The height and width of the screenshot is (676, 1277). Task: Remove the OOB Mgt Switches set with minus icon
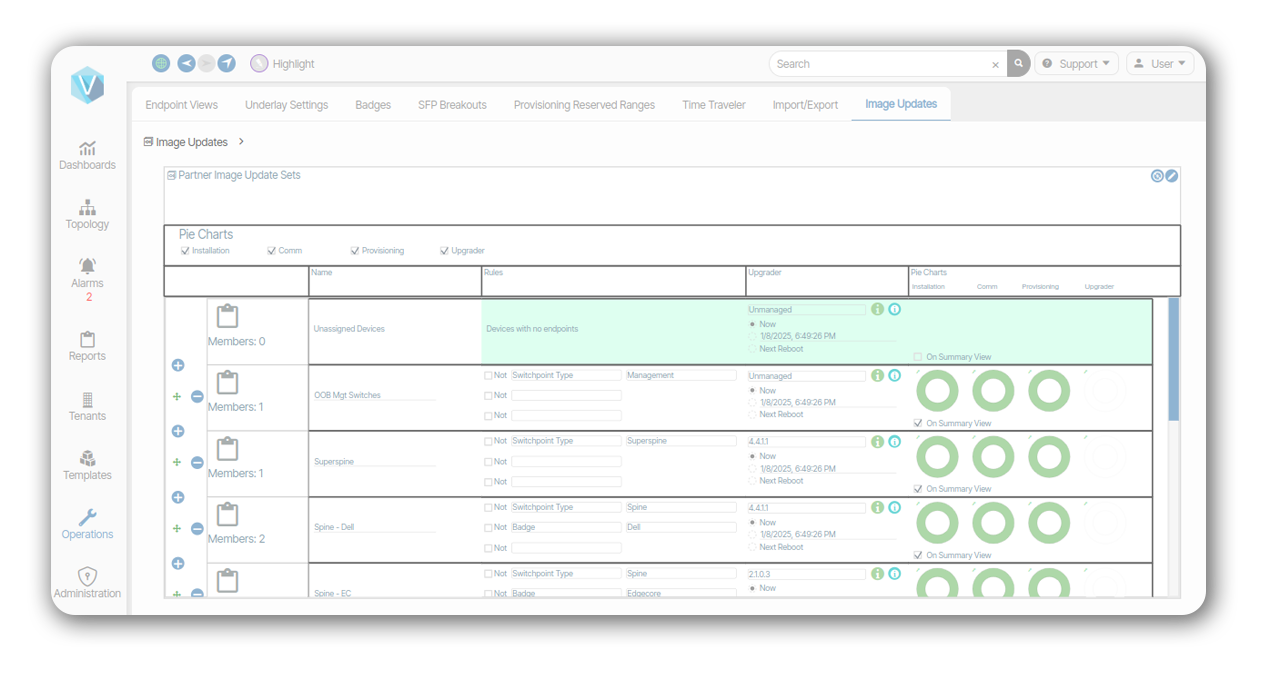click(197, 397)
